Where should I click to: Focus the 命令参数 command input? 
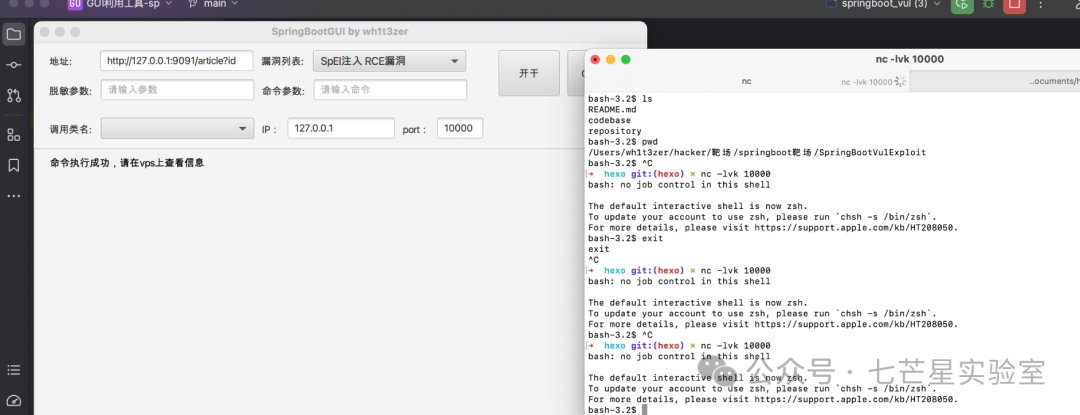click(391, 89)
